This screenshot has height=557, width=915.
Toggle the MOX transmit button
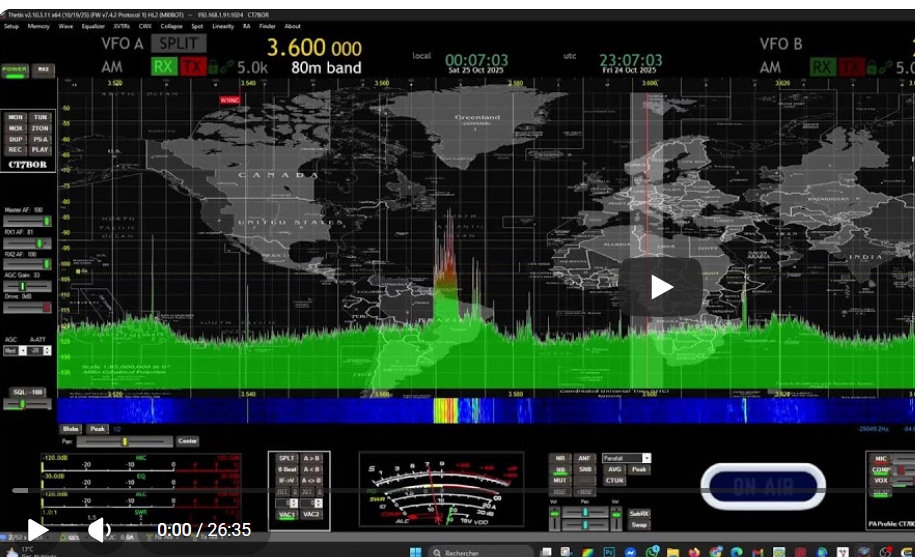click(x=16, y=128)
